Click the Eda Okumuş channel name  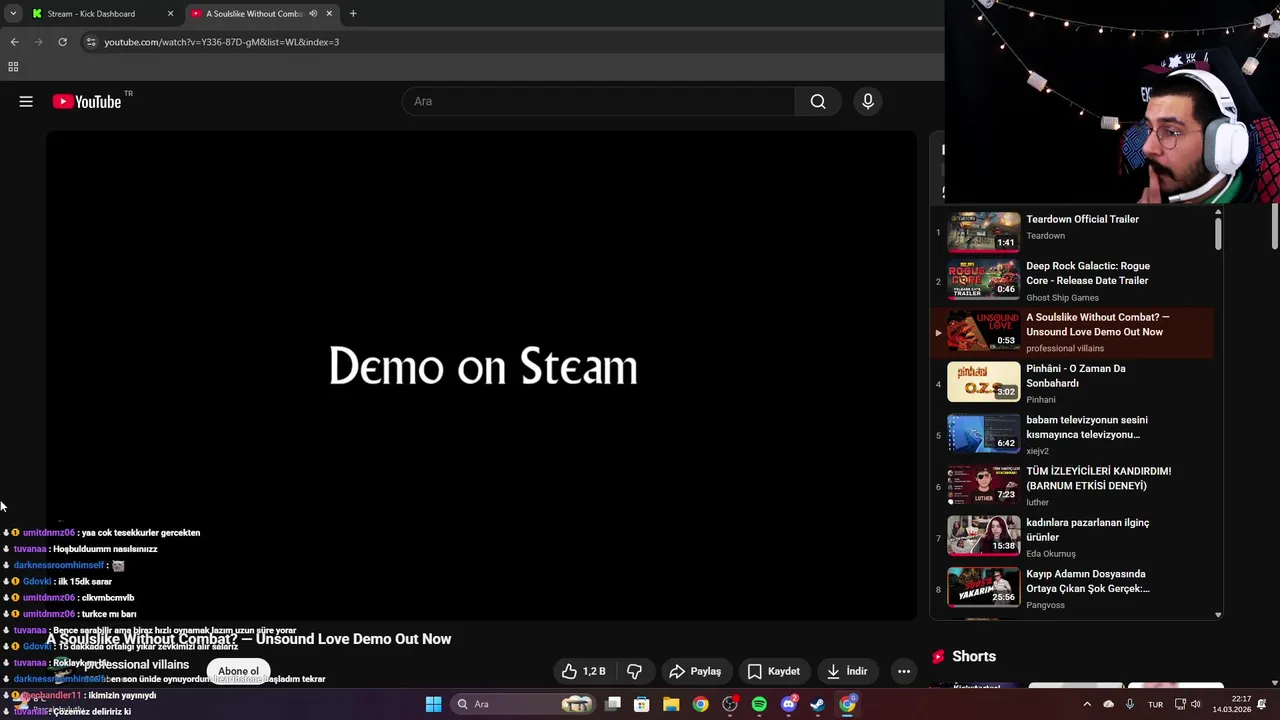point(1051,554)
